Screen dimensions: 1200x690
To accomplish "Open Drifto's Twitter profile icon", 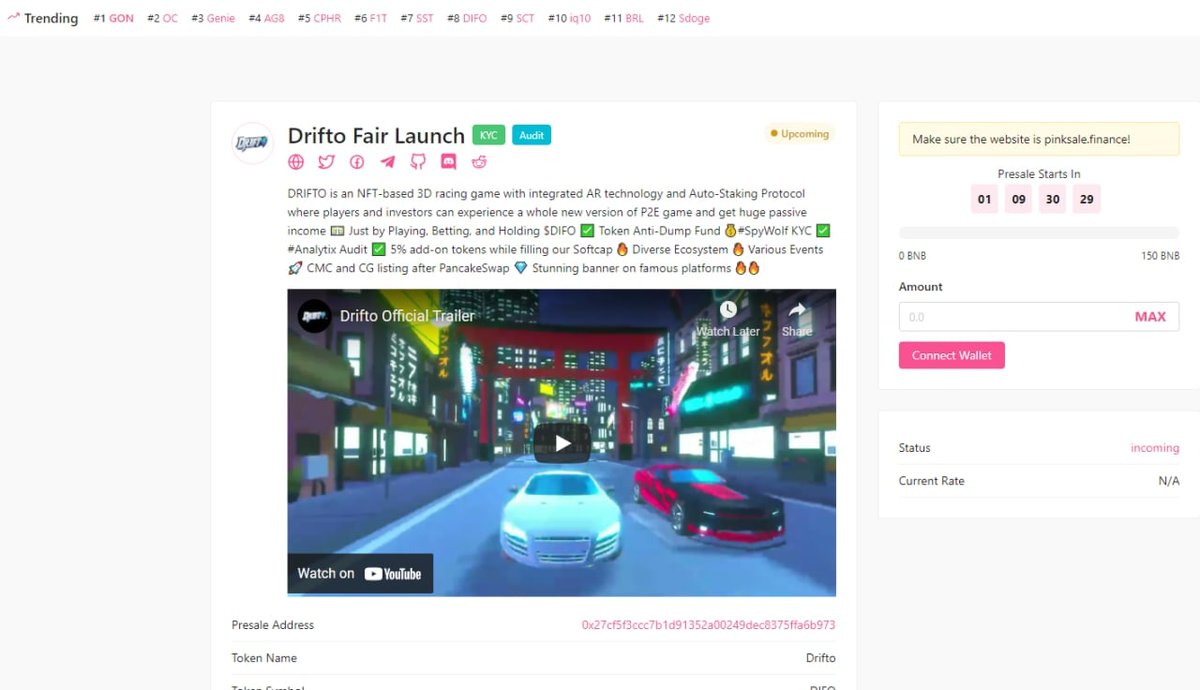I will pyautogui.click(x=326, y=162).
